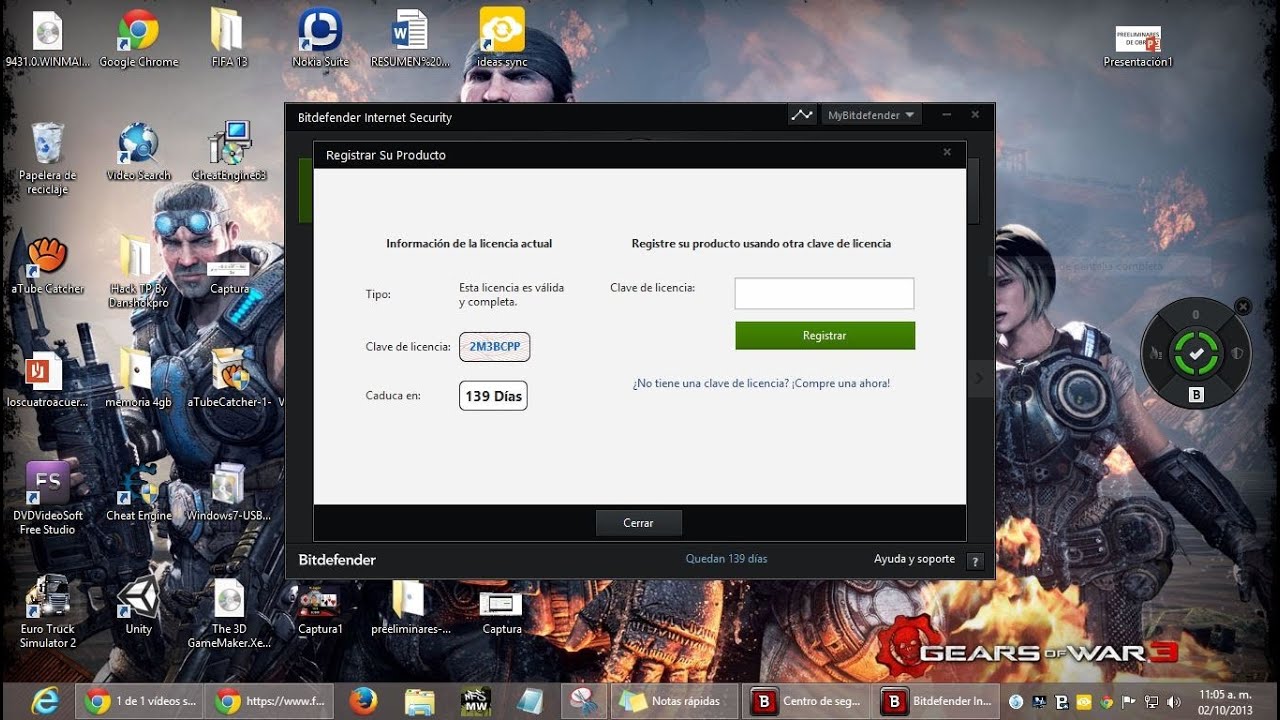Viewport: 1280px width, 720px height.
Task: Click the 139 Días expiry value
Action: click(493, 396)
